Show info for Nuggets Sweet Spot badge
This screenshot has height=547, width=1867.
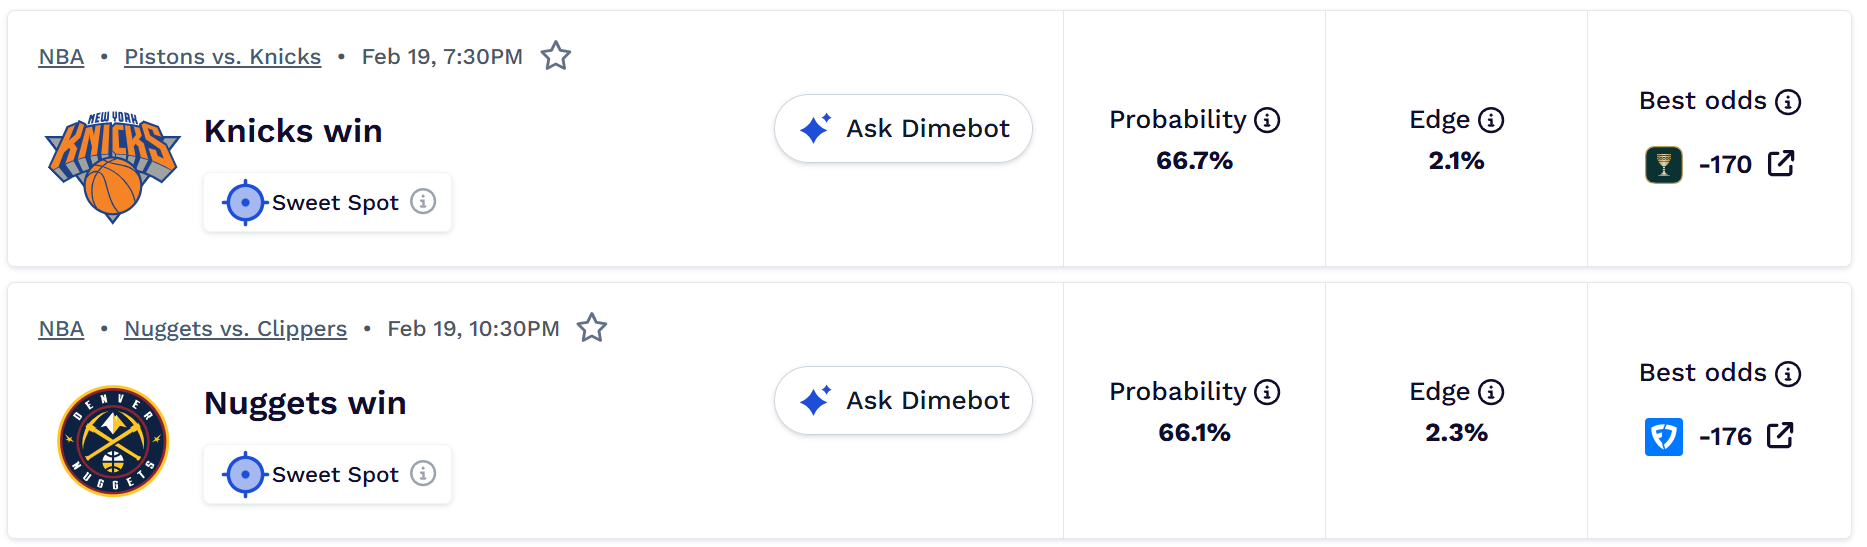tap(424, 474)
